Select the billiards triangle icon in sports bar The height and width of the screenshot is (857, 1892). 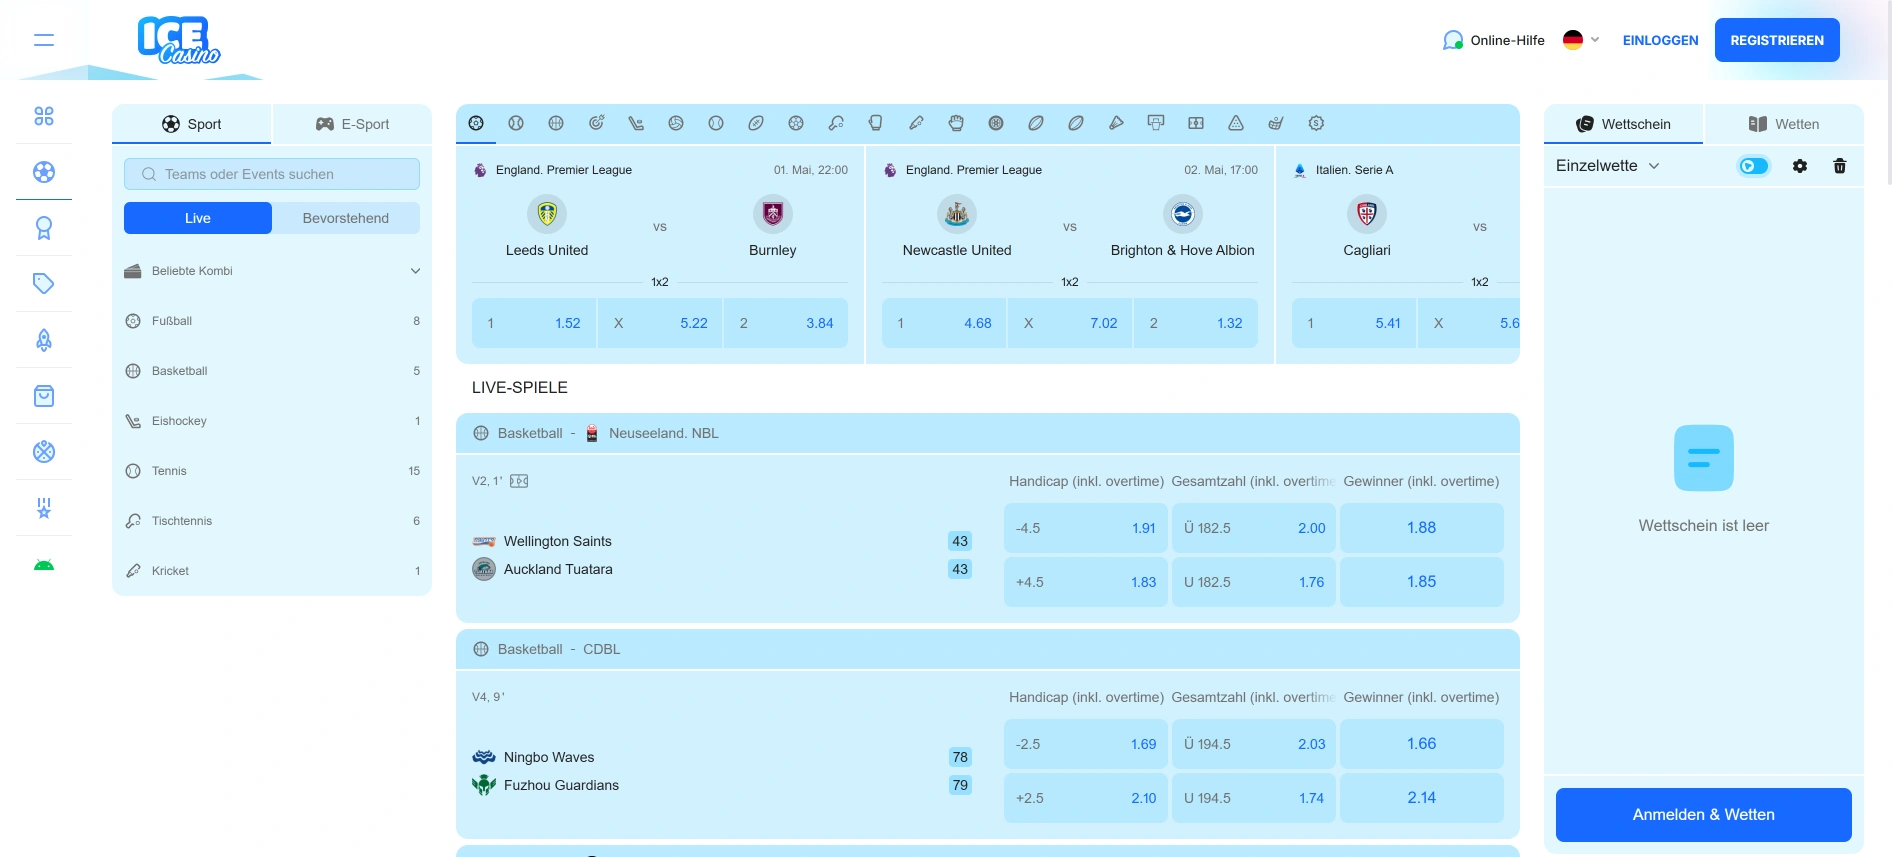coord(1236,123)
